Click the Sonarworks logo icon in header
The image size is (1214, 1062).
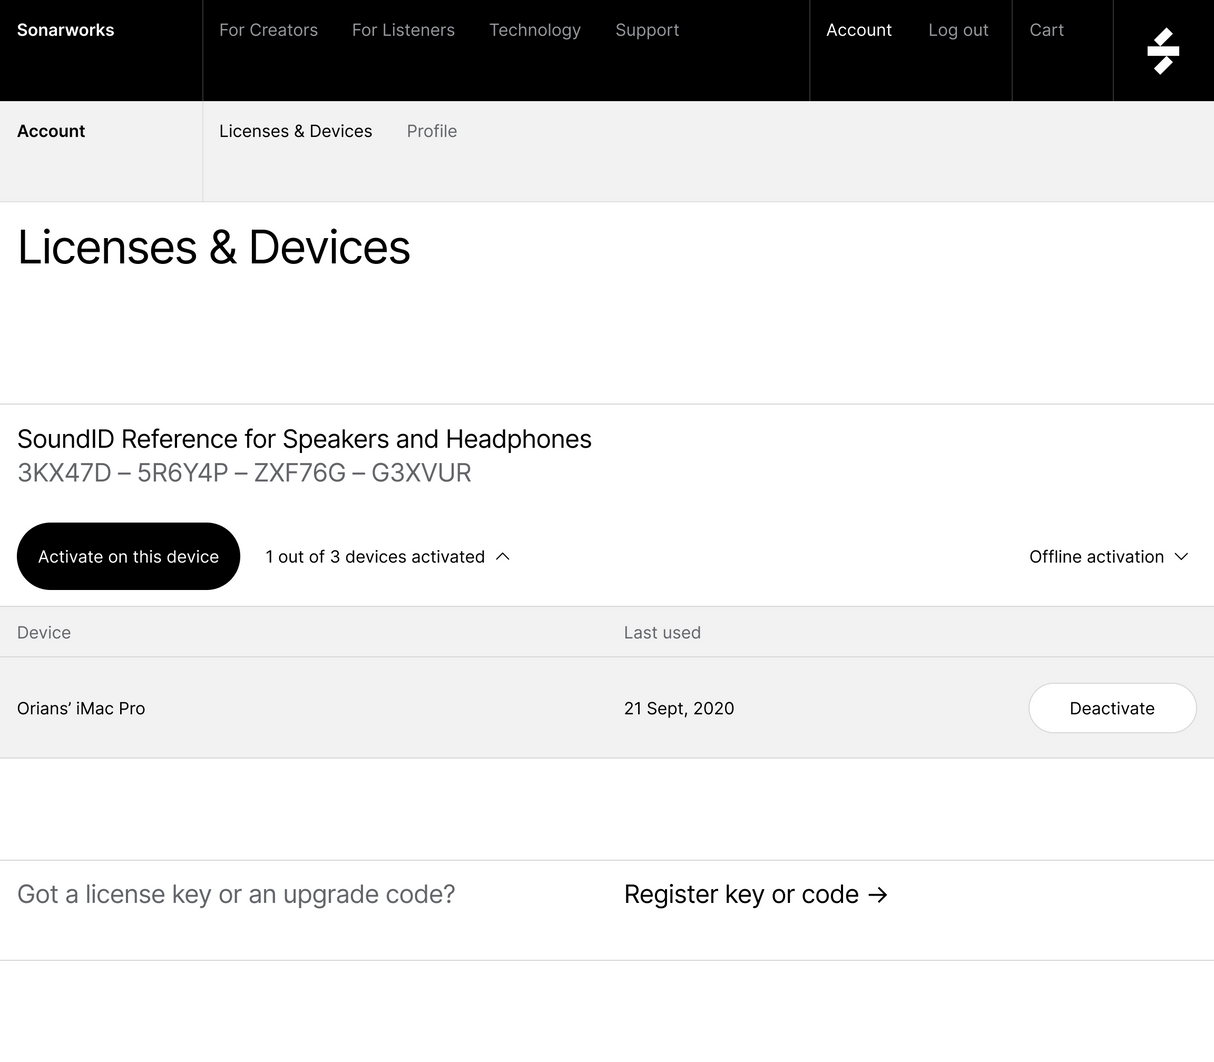[x=1163, y=51]
